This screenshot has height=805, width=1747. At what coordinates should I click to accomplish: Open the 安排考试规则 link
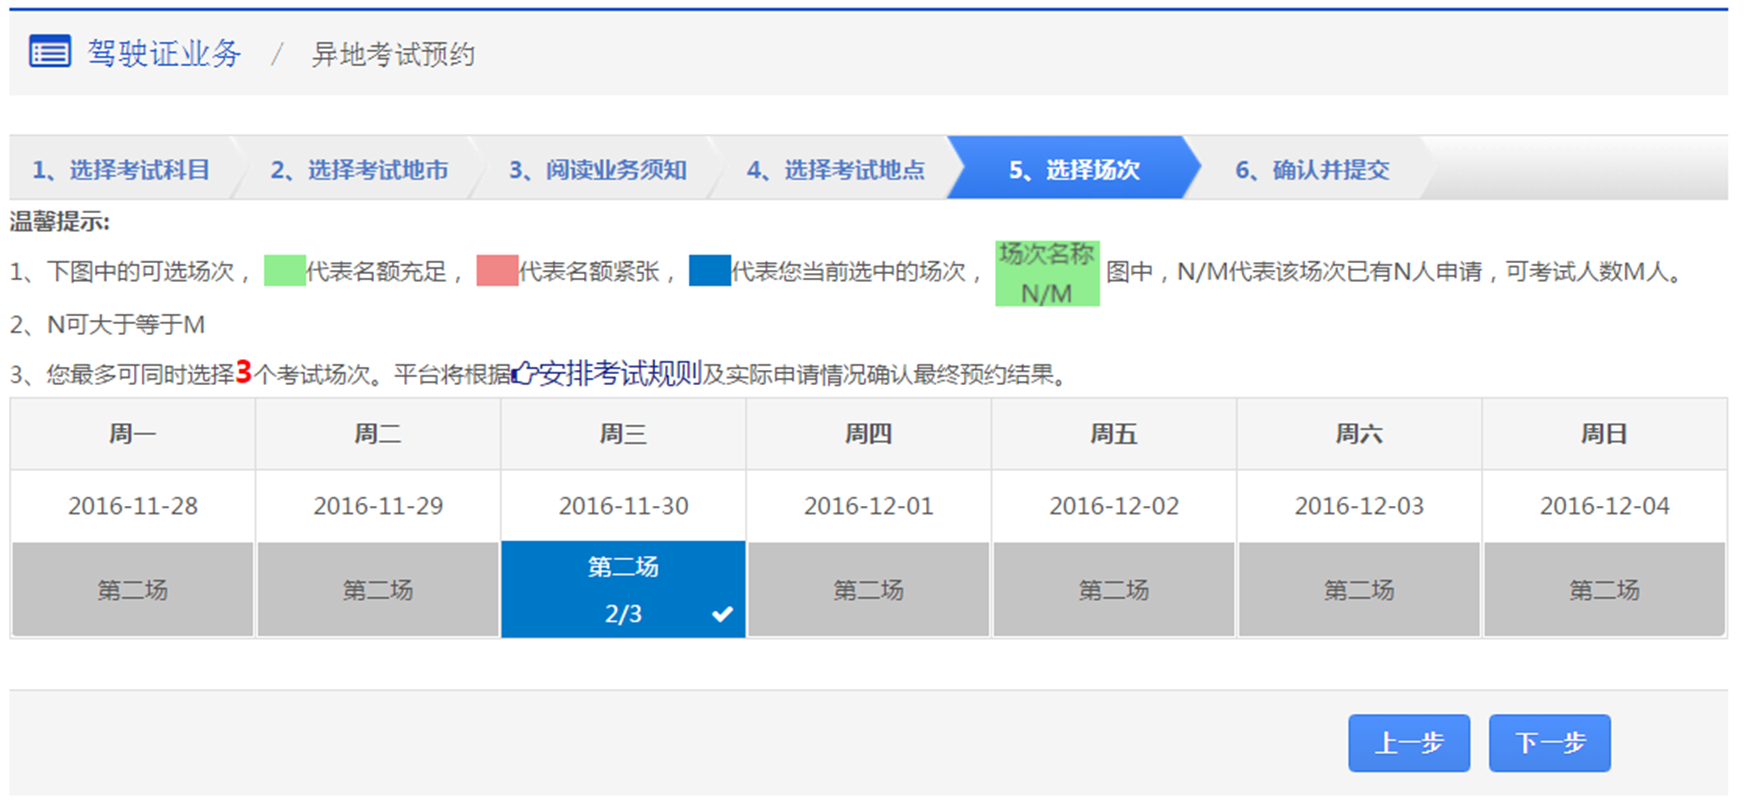[619, 375]
